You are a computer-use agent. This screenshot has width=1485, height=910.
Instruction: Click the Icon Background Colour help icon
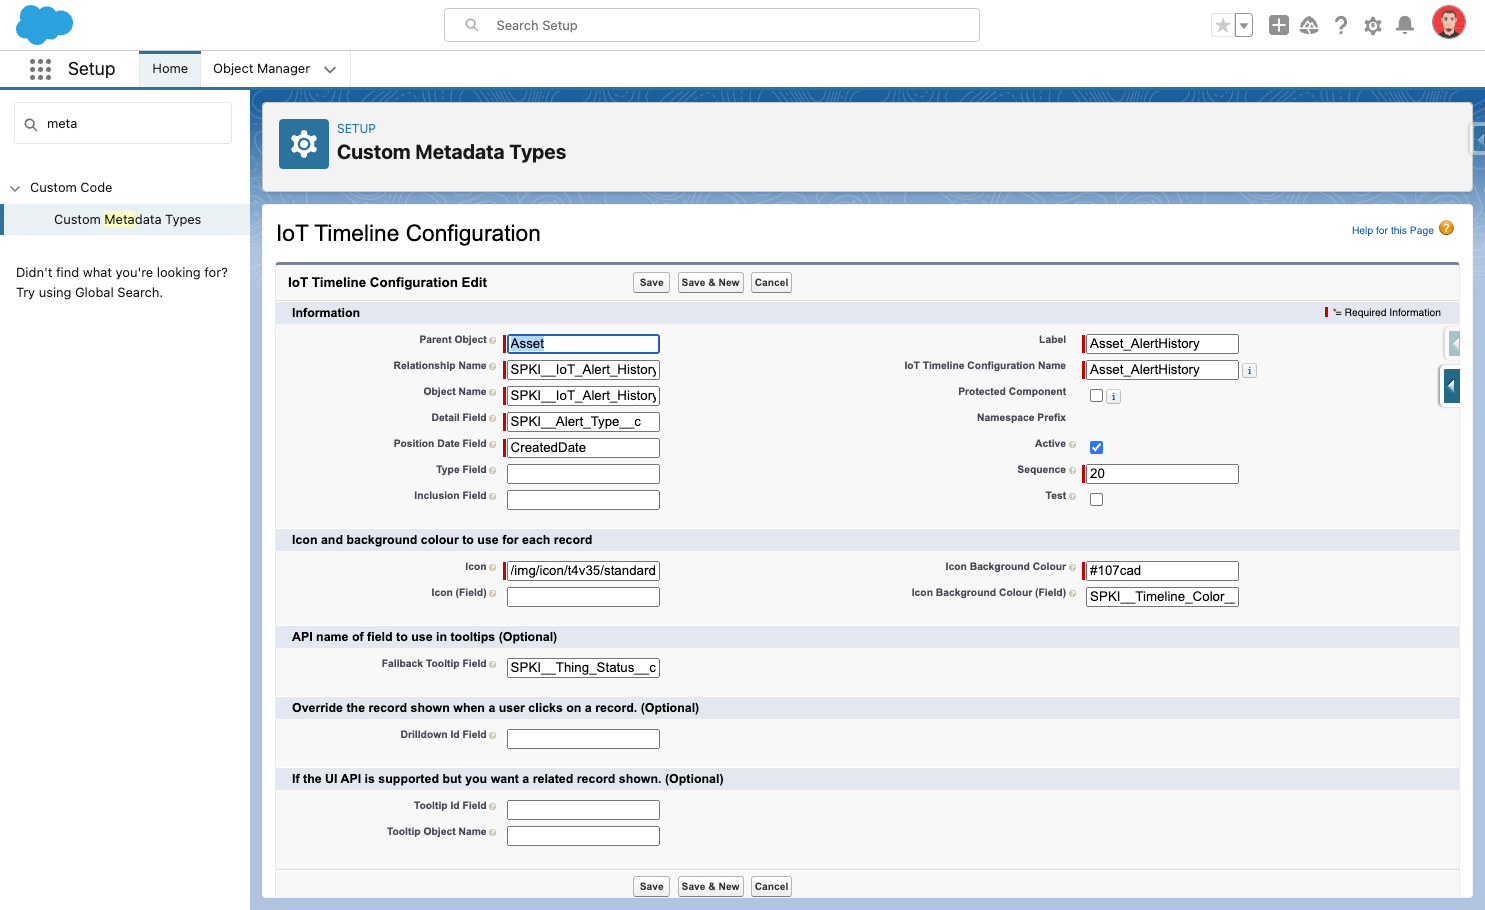(x=1073, y=568)
